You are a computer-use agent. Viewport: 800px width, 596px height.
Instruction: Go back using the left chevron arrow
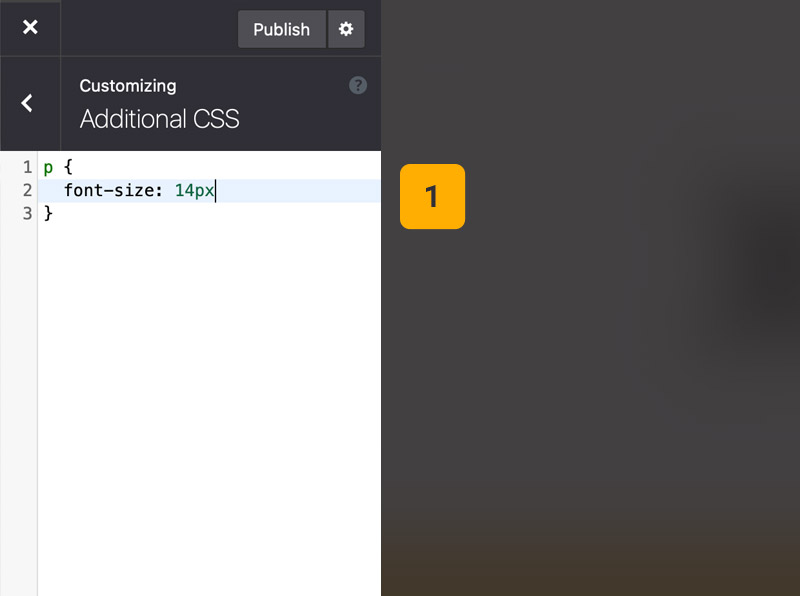(x=28, y=103)
